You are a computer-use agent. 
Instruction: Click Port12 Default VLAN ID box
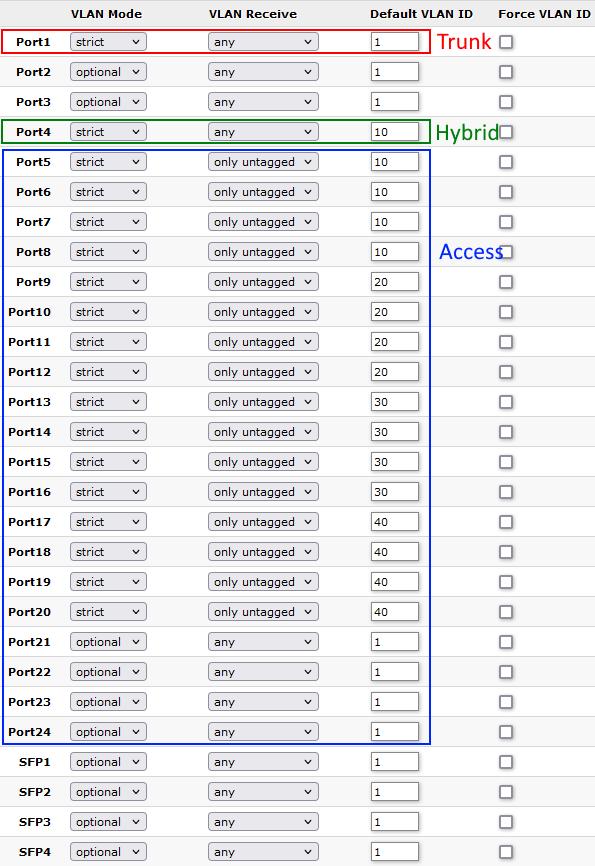pos(395,372)
